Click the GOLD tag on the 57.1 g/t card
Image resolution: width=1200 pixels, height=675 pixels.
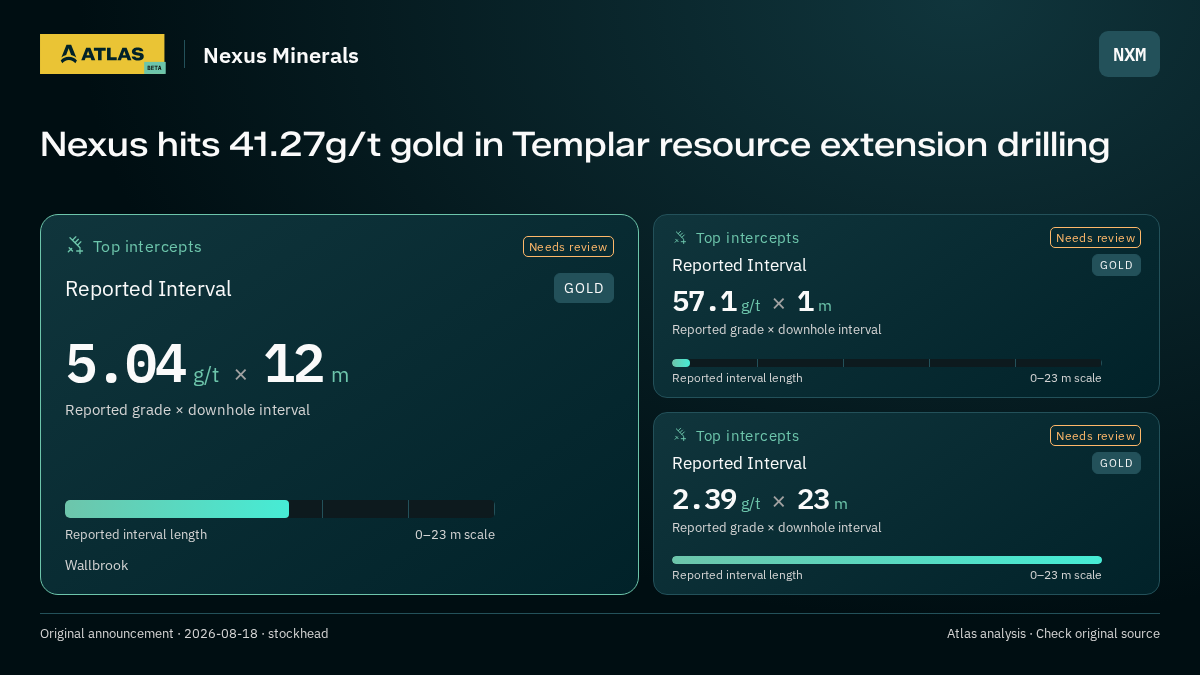[x=1116, y=265]
